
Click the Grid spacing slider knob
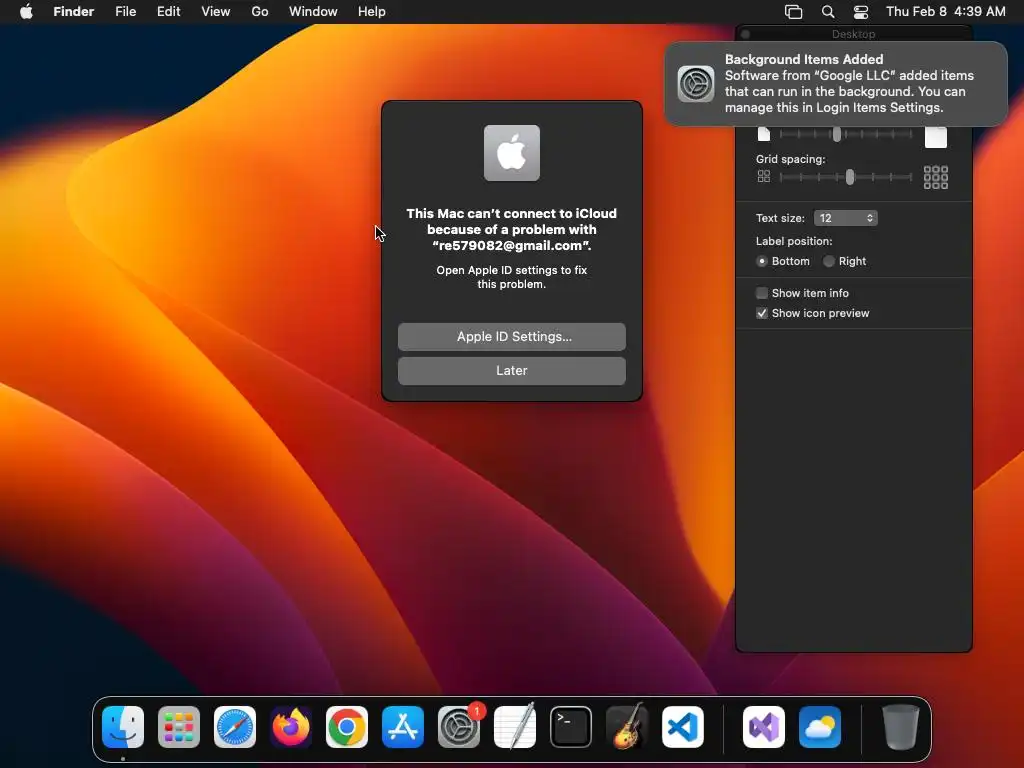click(850, 177)
